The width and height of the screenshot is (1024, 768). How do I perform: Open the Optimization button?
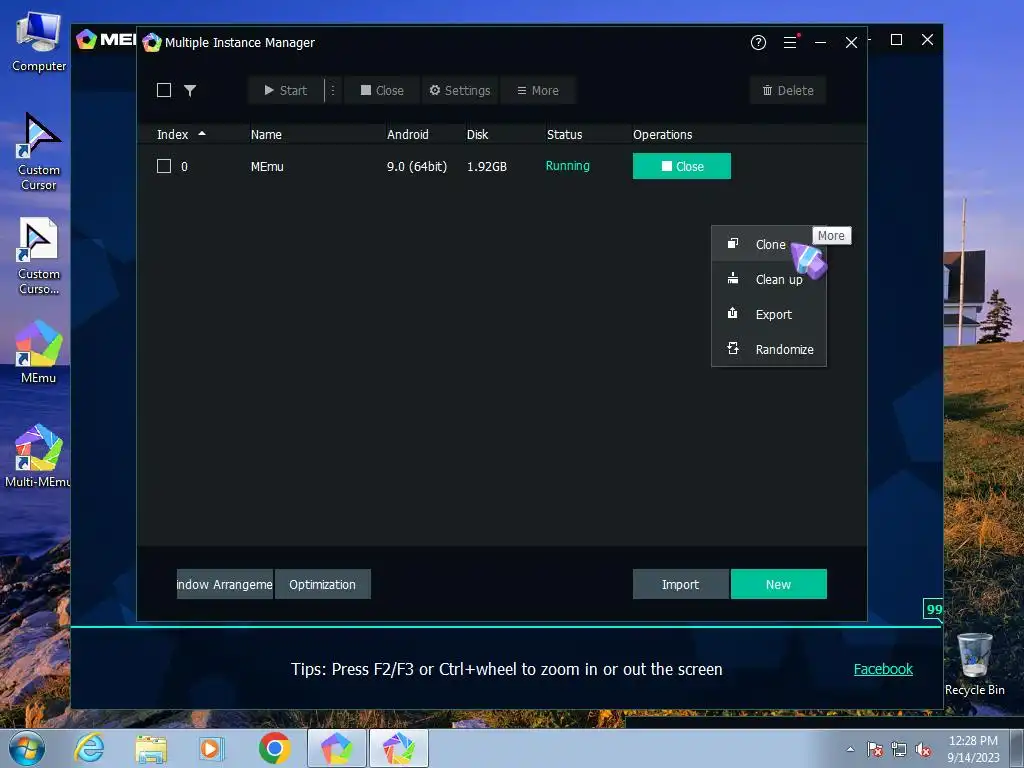(x=323, y=584)
